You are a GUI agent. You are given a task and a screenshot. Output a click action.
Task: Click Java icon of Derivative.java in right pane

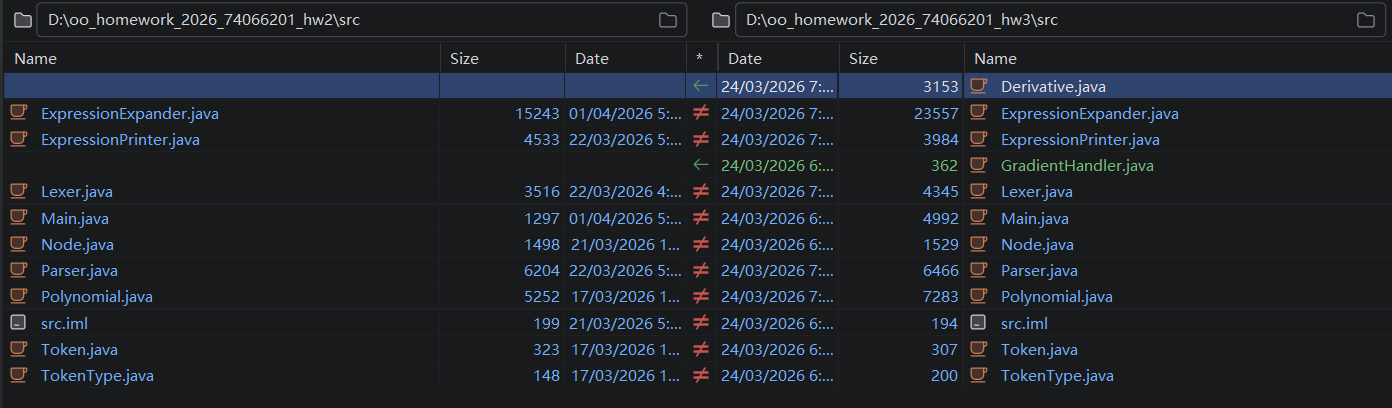[x=979, y=86]
